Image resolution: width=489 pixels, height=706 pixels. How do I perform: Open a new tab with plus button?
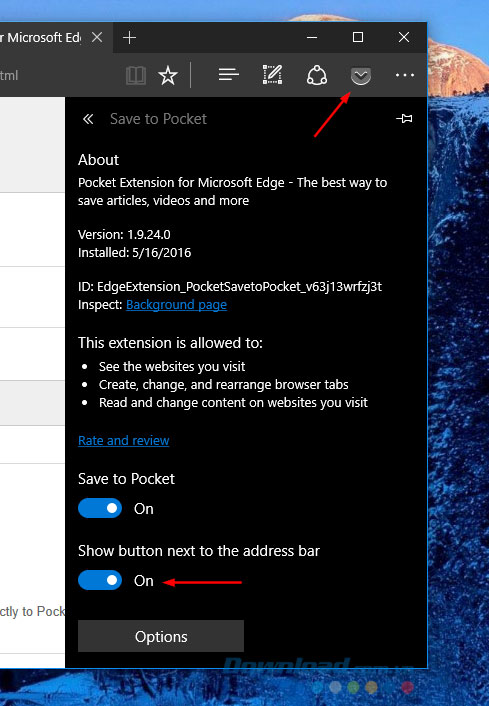(x=129, y=38)
